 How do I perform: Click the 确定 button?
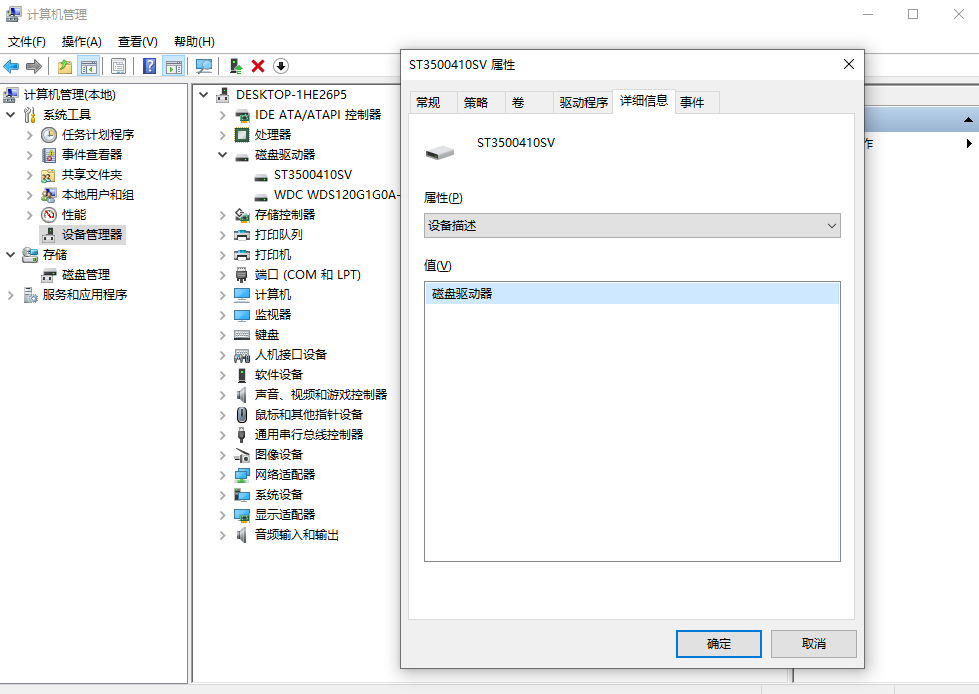718,643
